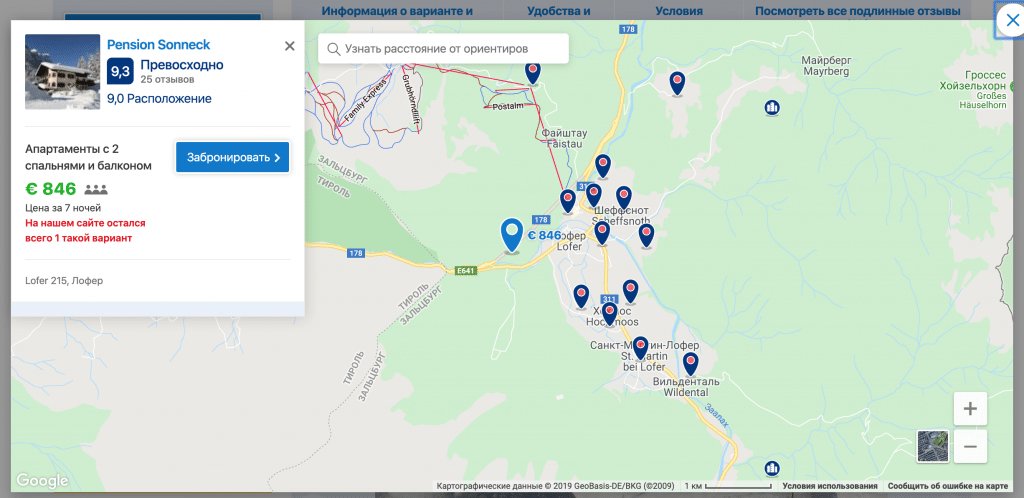
Task: Close the Pension Sonneck info card
Action: pyautogui.click(x=290, y=46)
